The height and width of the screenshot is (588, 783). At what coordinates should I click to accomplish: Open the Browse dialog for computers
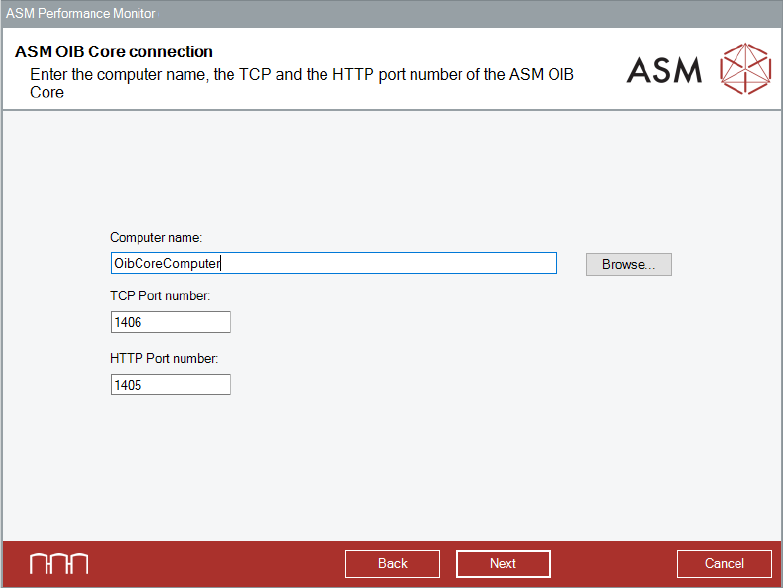(628, 264)
